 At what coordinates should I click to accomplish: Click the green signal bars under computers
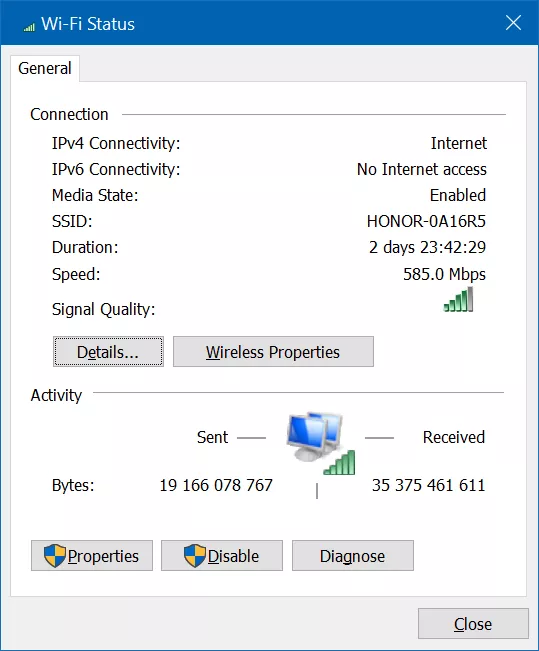(339, 462)
